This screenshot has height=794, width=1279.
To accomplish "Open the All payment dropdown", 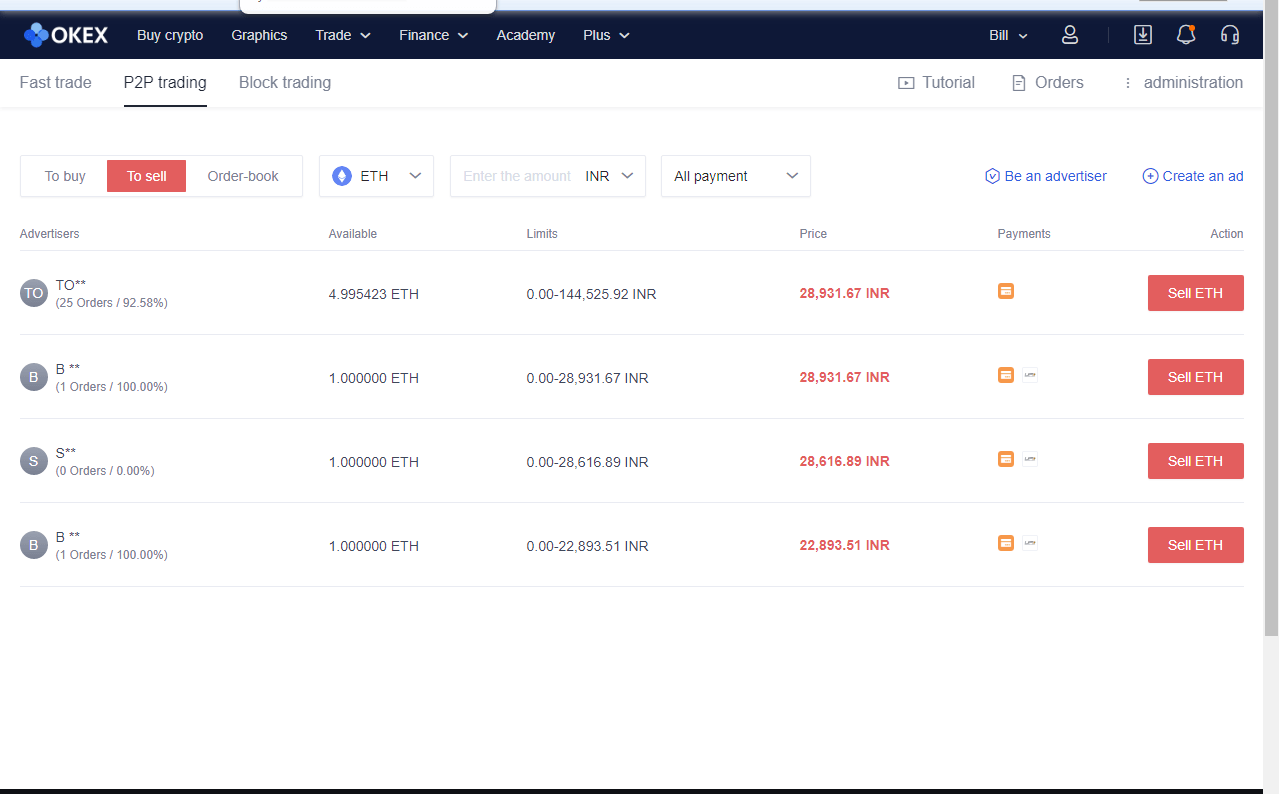I will (x=735, y=176).
